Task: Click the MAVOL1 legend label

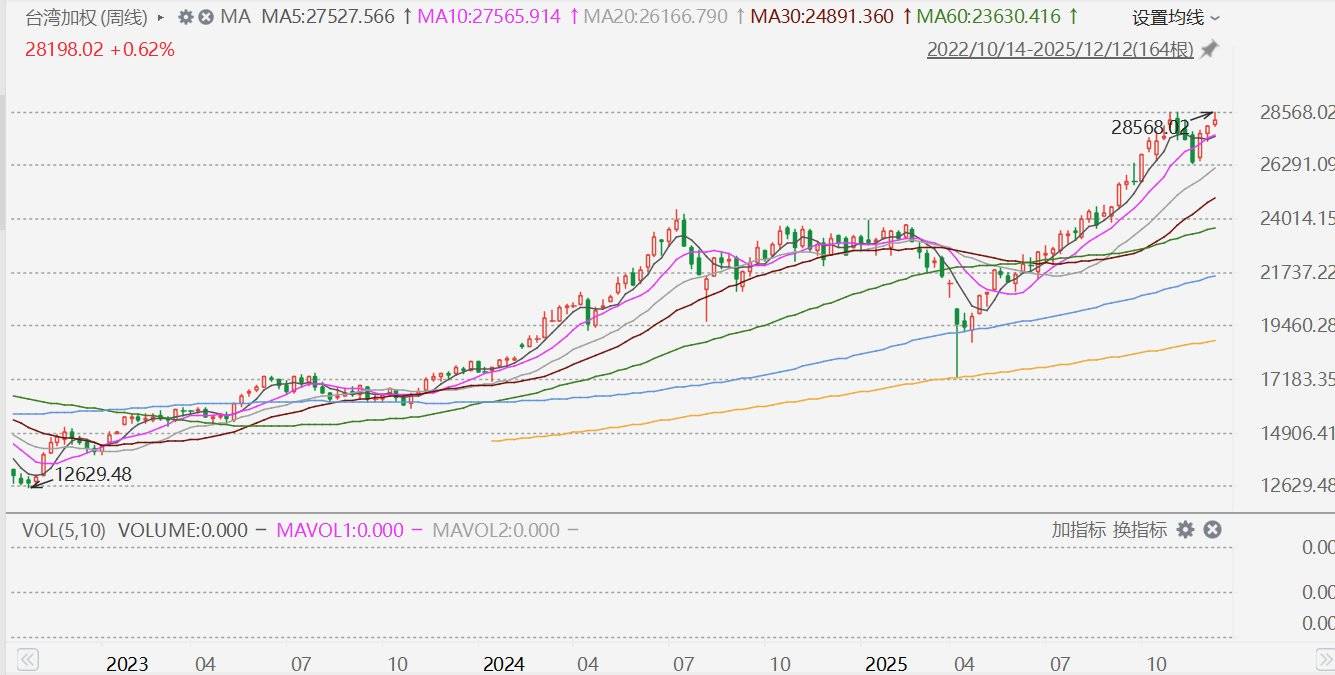Action: pyautogui.click(x=340, y=530)
